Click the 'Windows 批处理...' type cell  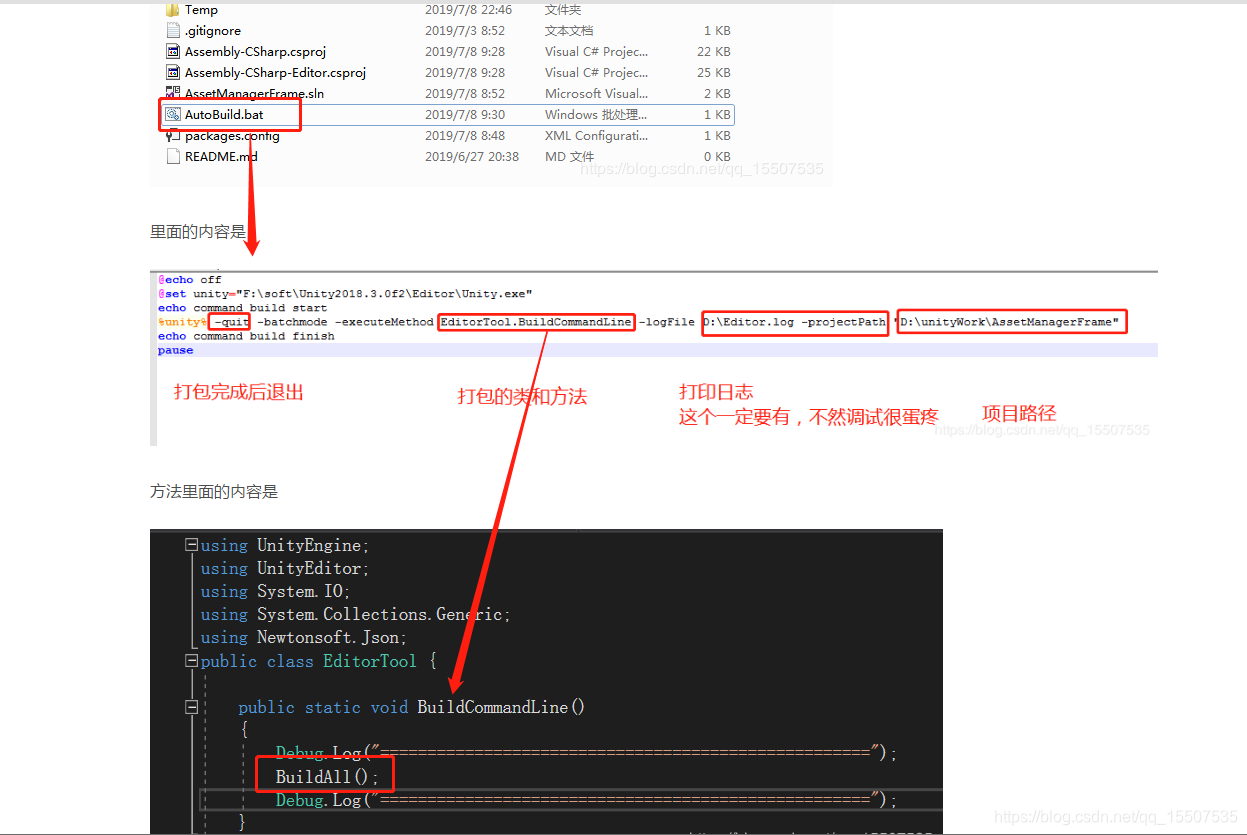pyautogui.click(x=596, y=115)
